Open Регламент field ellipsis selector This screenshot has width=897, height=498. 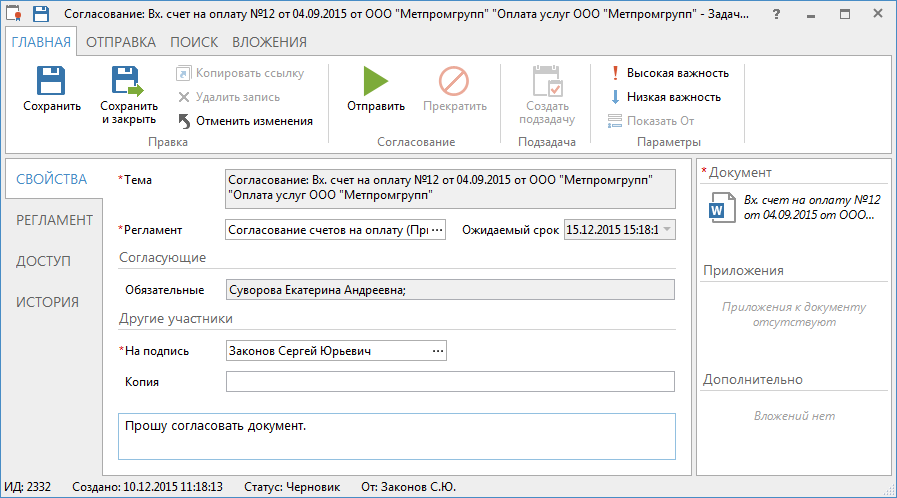click(437, 230)
